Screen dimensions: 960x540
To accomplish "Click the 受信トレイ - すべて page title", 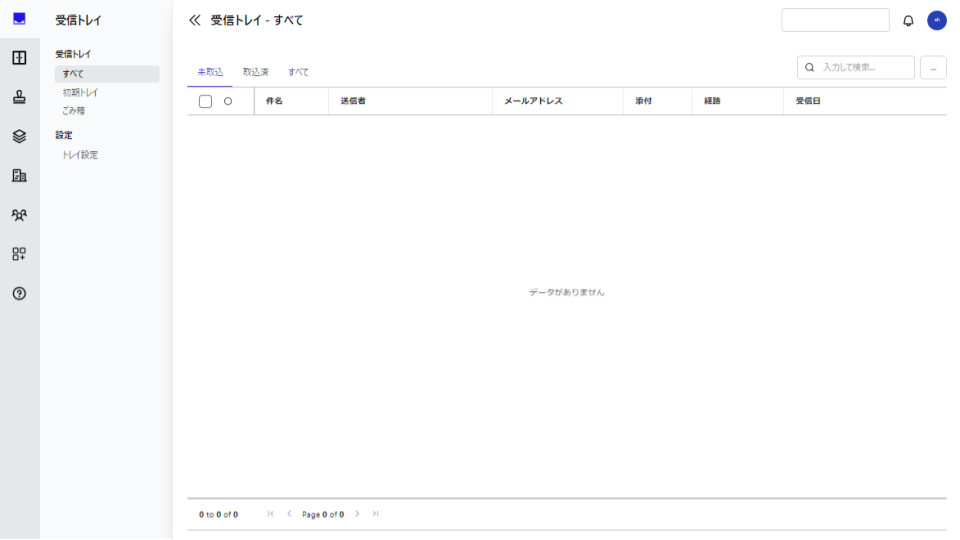I will click(x=257, y=20).
